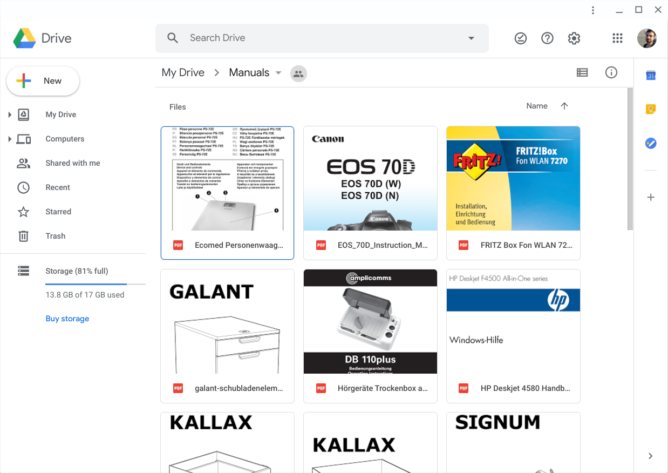Open the window three-dot menu
The image size is (668, 473).
point(593,10)
